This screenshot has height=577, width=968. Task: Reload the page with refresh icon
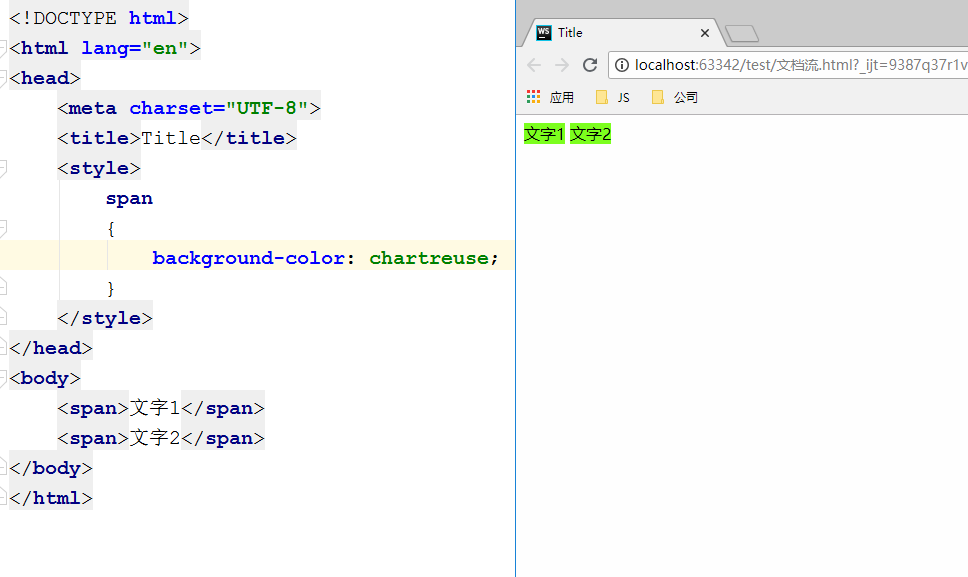point(590,65)
